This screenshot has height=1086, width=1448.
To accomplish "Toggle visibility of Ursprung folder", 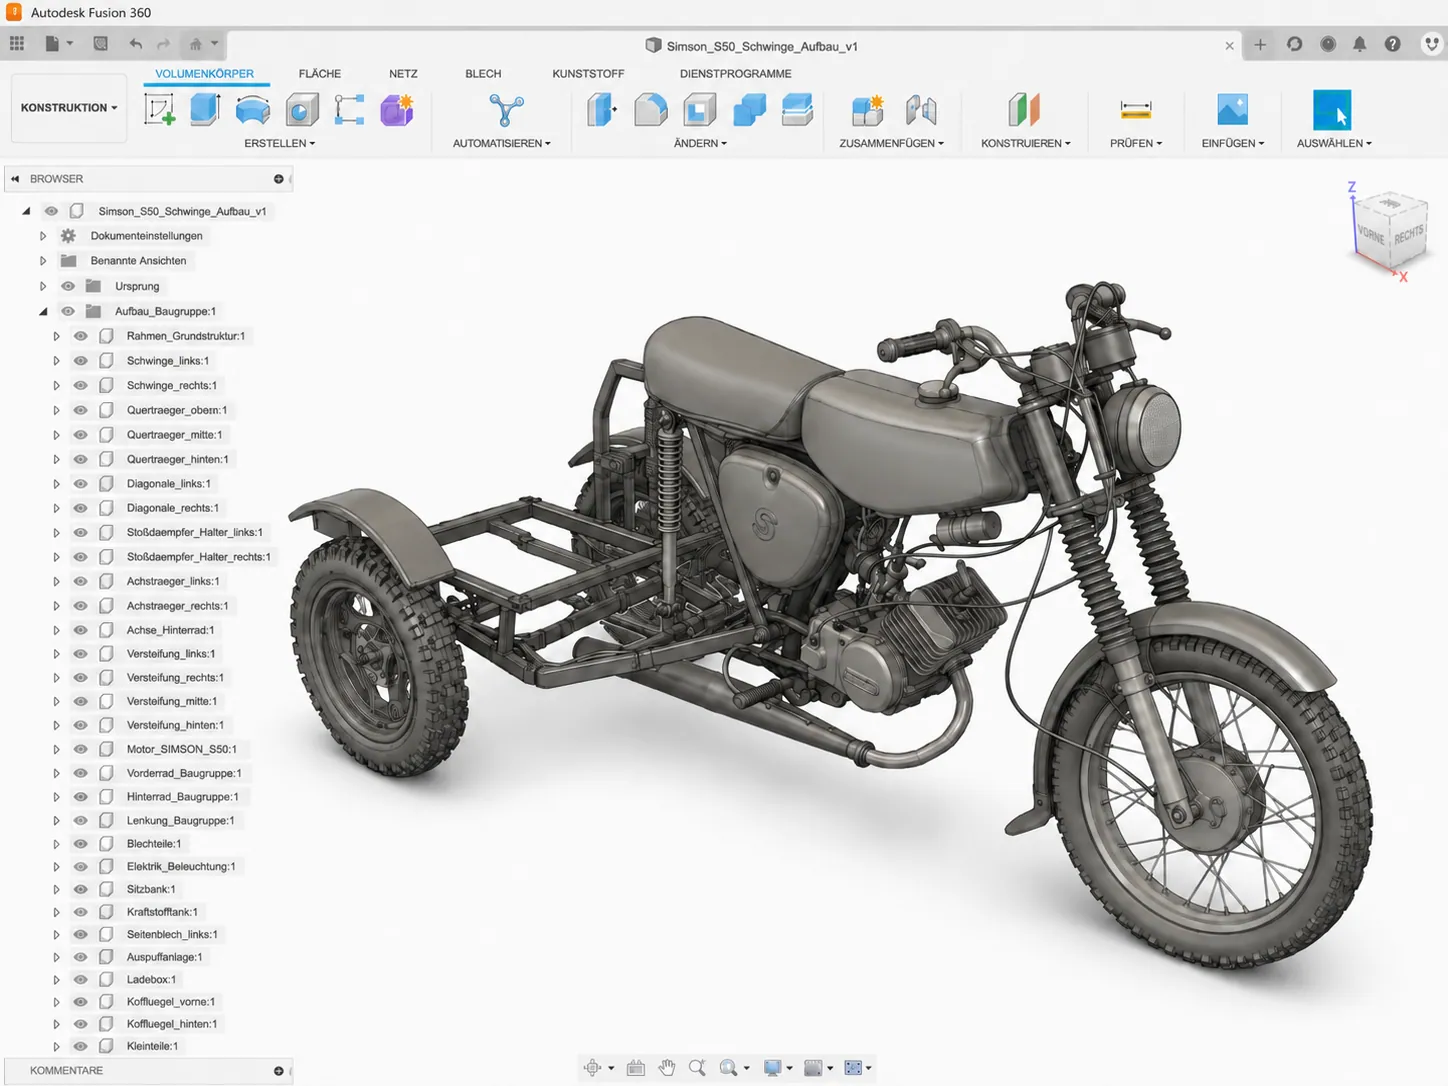I will click(68, 286).
